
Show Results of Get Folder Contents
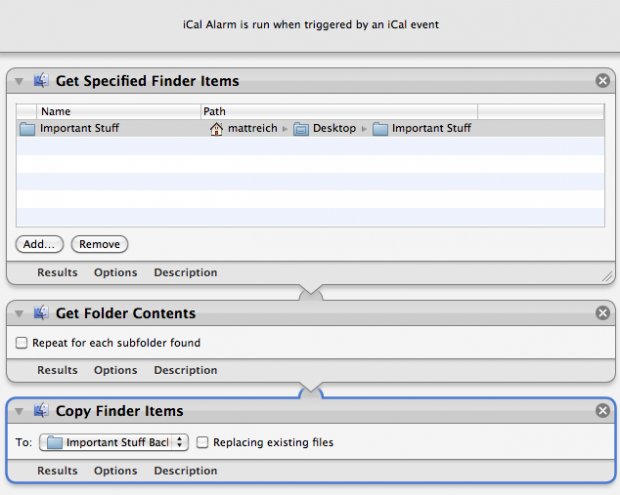[57, 370]
